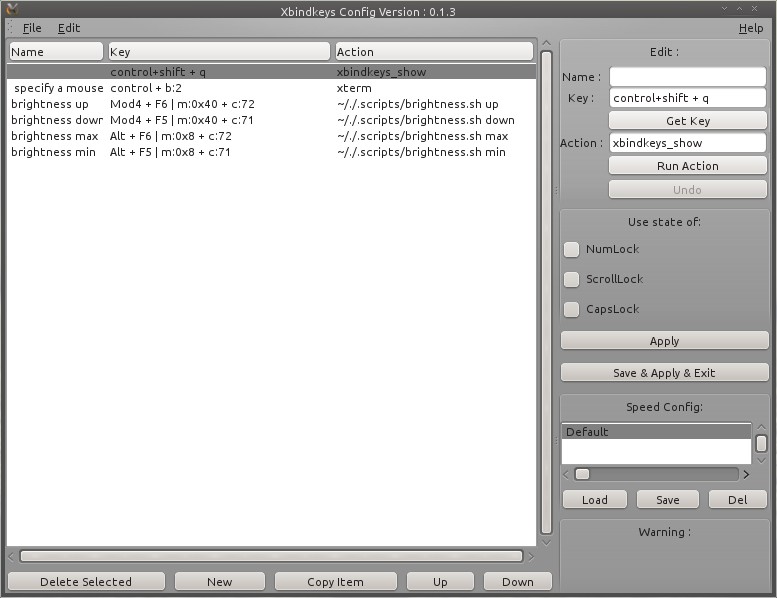Viewport: 777px width, 598px height.
Task: Click right arrow of list horizontal scrollbar
Action: coord(531,557)
